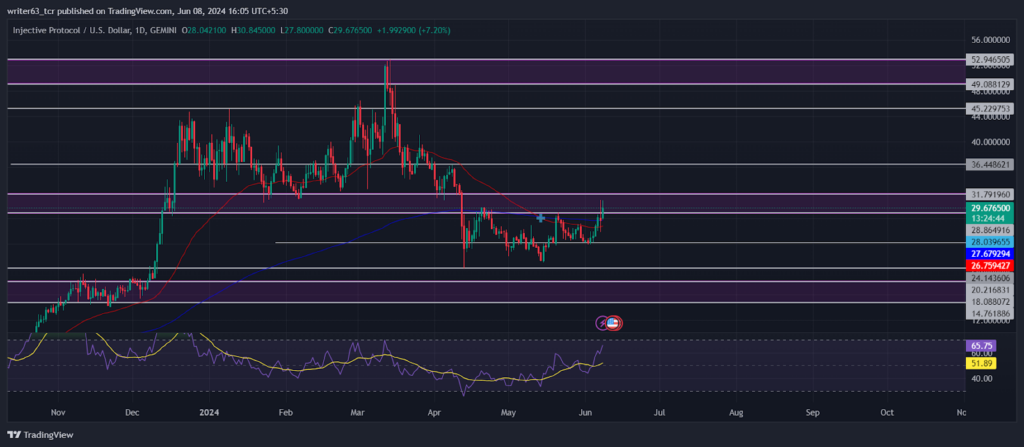This screenshot has width=1024, height=447.
Task: Click the high value H30.845000
Action: pyautogui.click(x=254, y=30)
